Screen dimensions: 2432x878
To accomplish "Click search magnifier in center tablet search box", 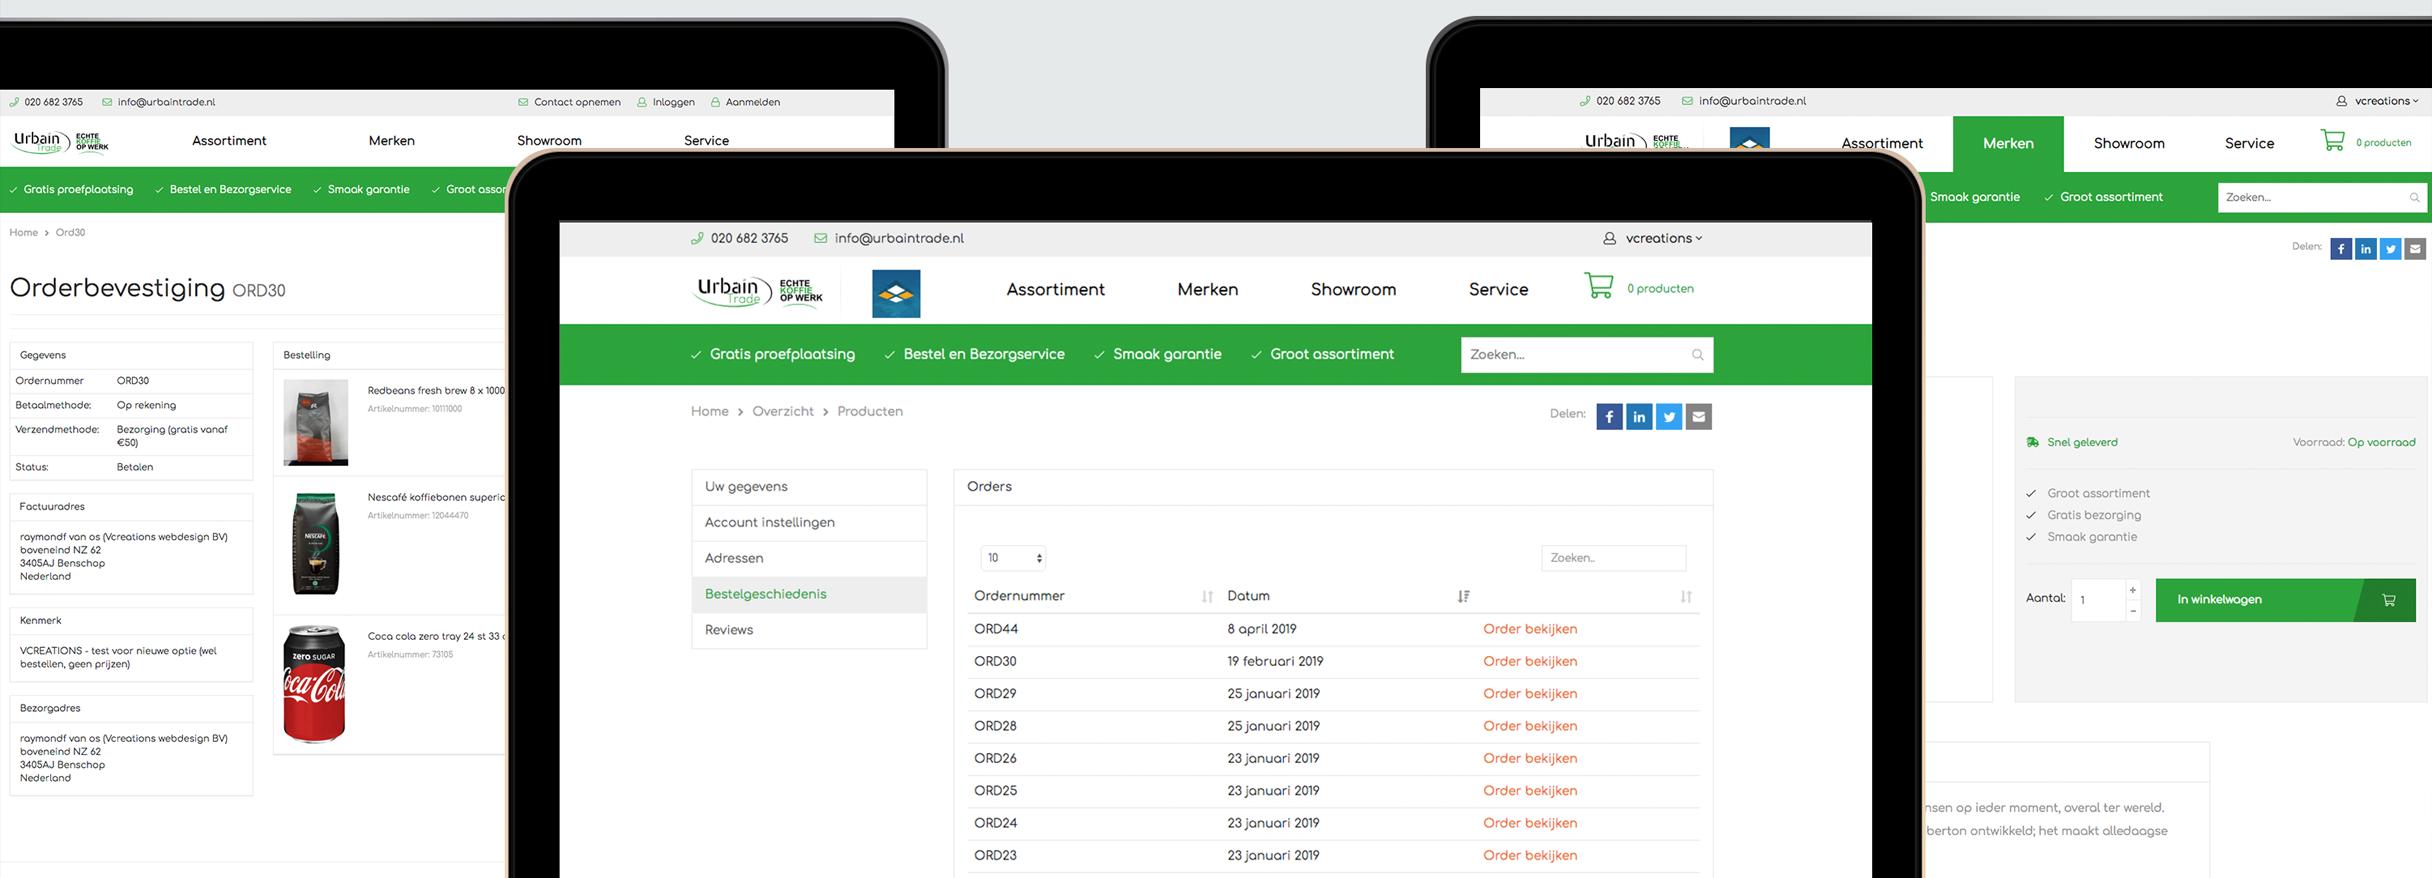I will 1697,355.
